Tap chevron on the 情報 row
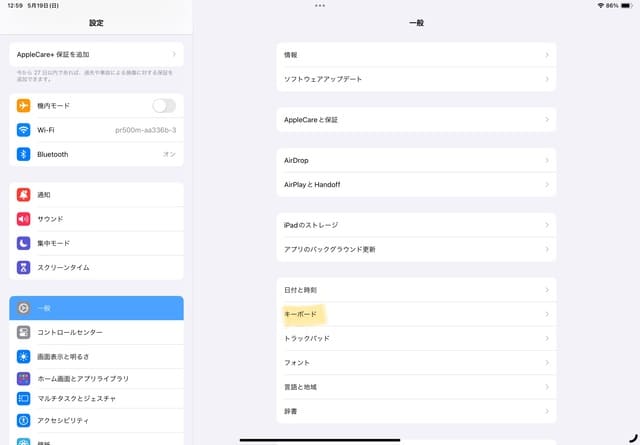Screen dimensions: 640x445 (547, 55)
